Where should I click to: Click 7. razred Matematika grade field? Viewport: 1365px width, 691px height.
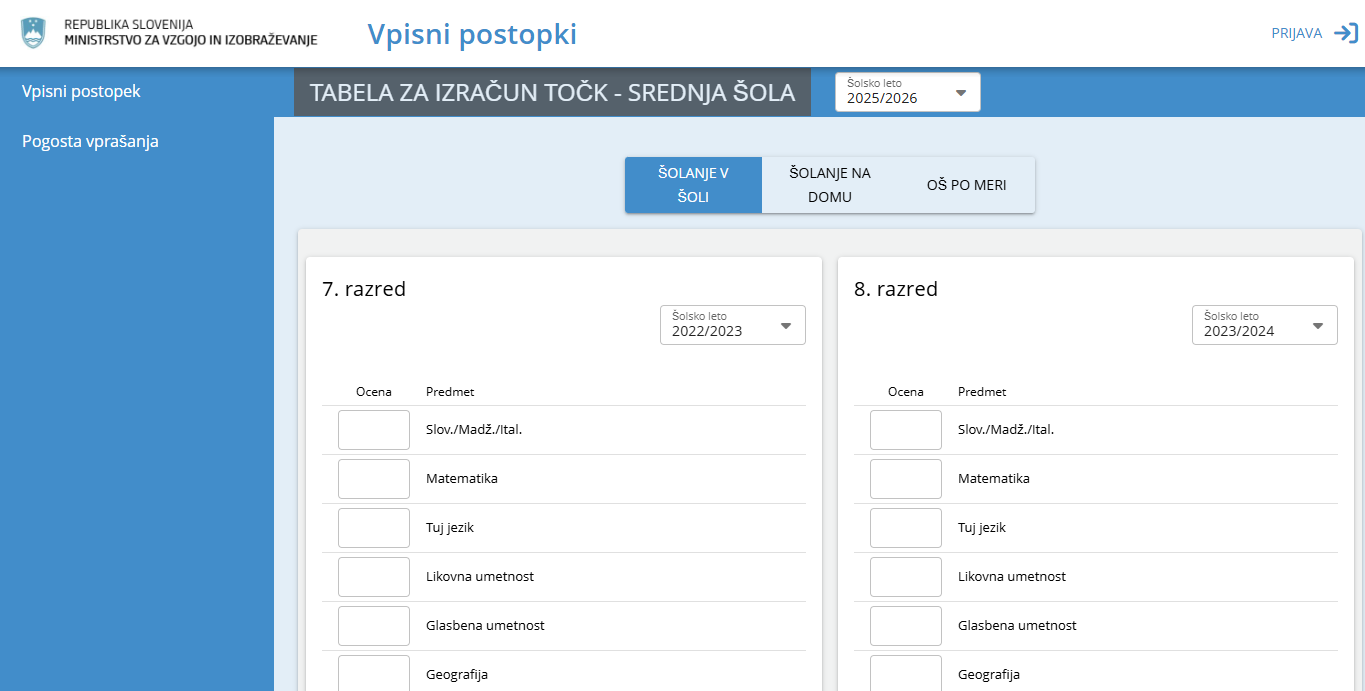click(374, 479)
